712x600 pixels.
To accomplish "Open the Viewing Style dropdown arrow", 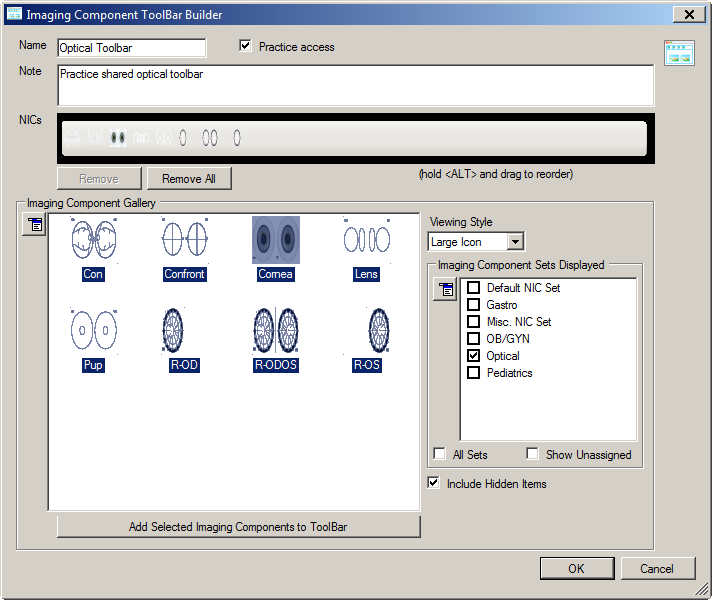I will pos(515,242).
